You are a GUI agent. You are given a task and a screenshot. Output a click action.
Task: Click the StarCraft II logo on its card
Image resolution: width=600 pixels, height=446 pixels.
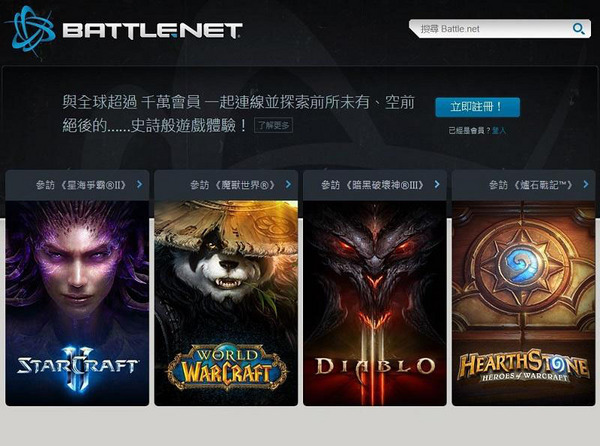click(x=78, y=368)
